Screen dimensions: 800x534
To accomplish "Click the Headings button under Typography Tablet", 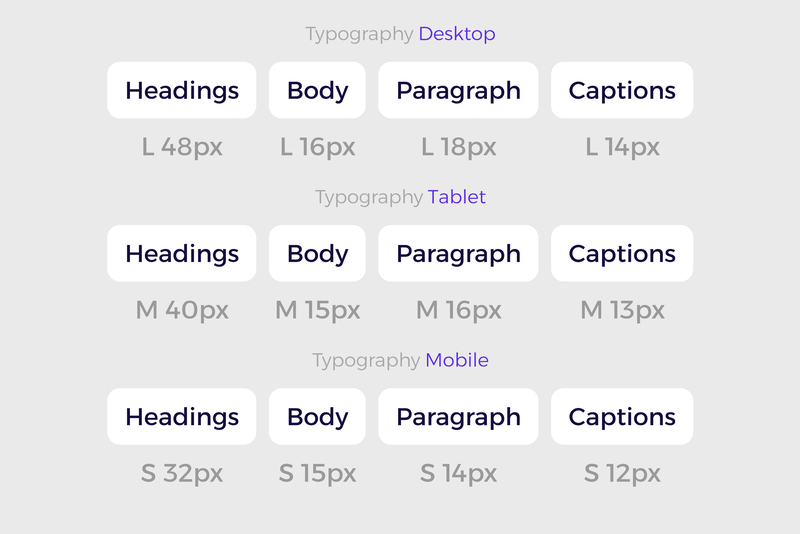I will pyautogui.click(x=182, y=254).
